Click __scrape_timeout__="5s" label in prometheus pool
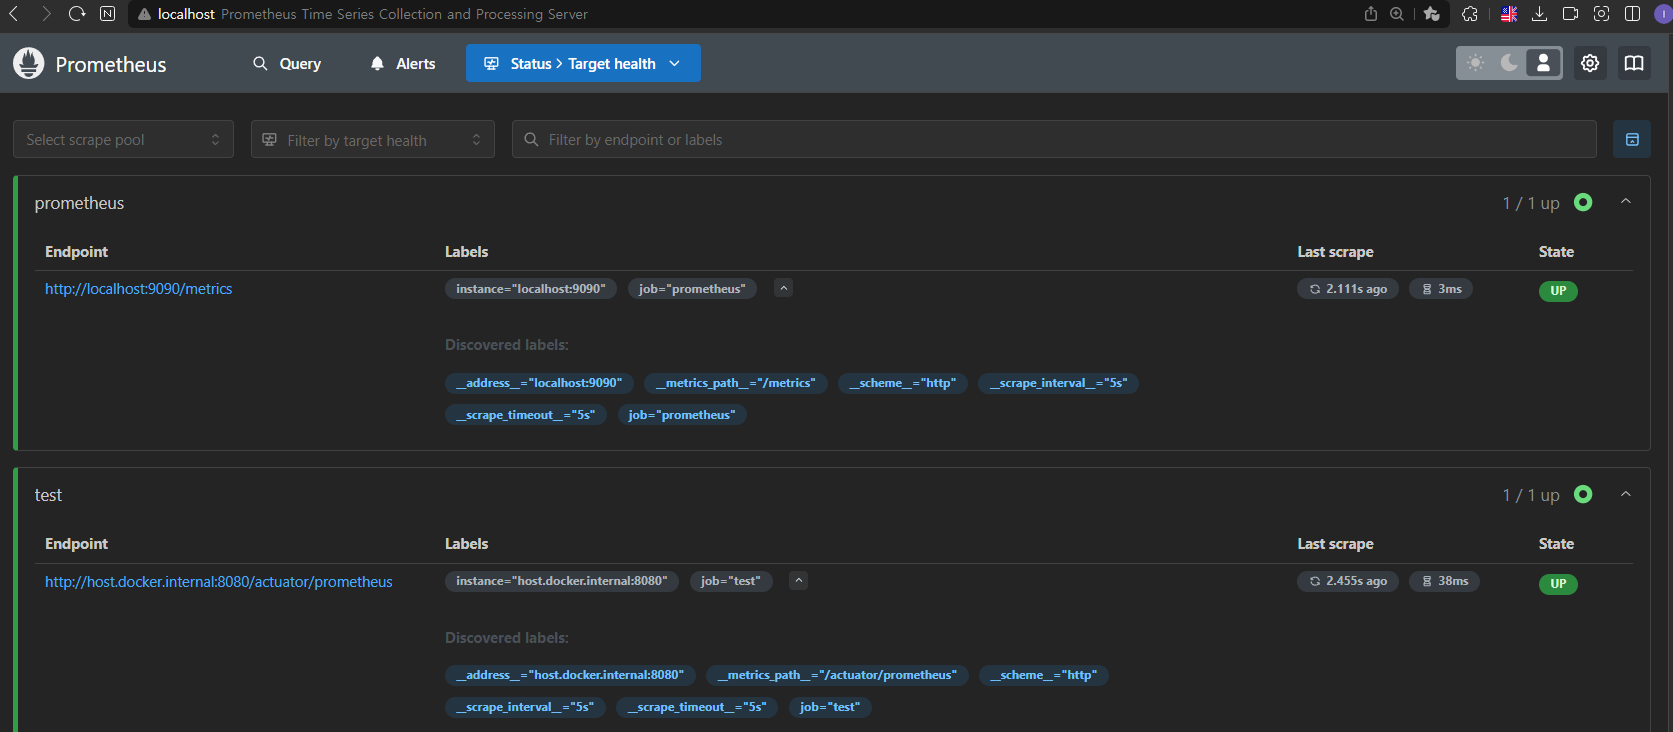The height and width of the screenshot is (732, 1673). coord(526,415)
